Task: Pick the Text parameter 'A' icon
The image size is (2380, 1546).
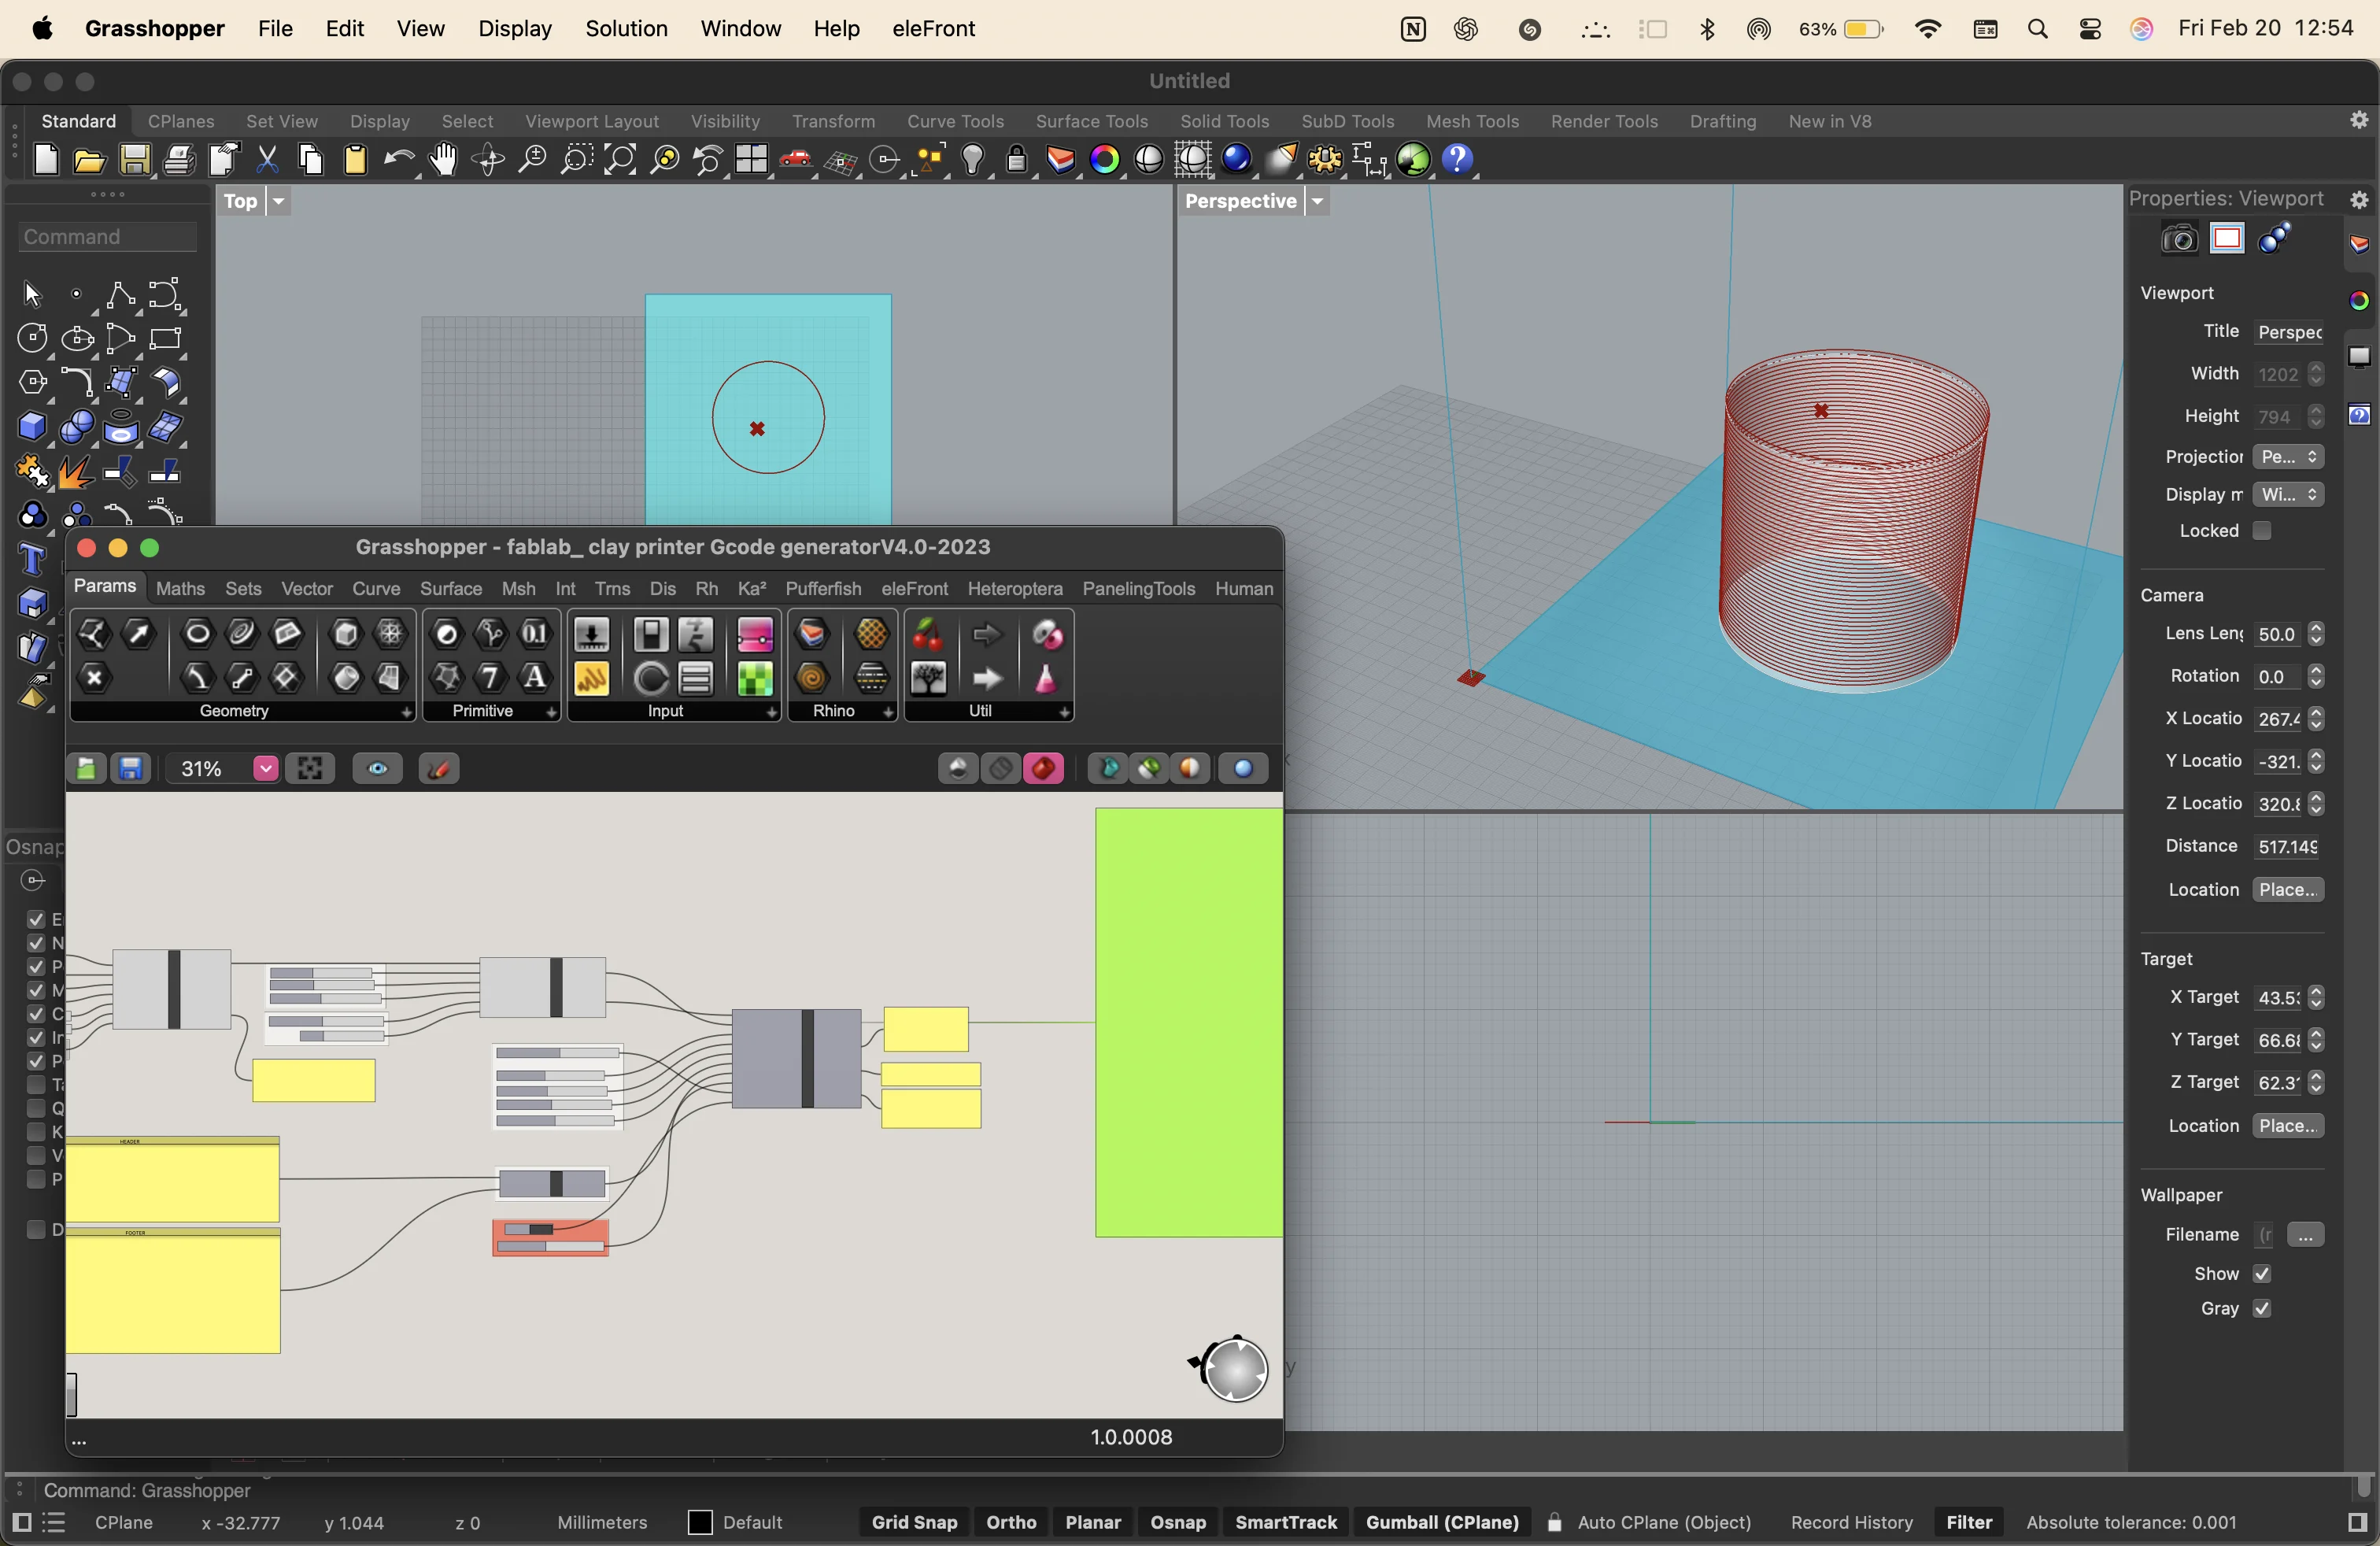Action: (x=535, y=679)
